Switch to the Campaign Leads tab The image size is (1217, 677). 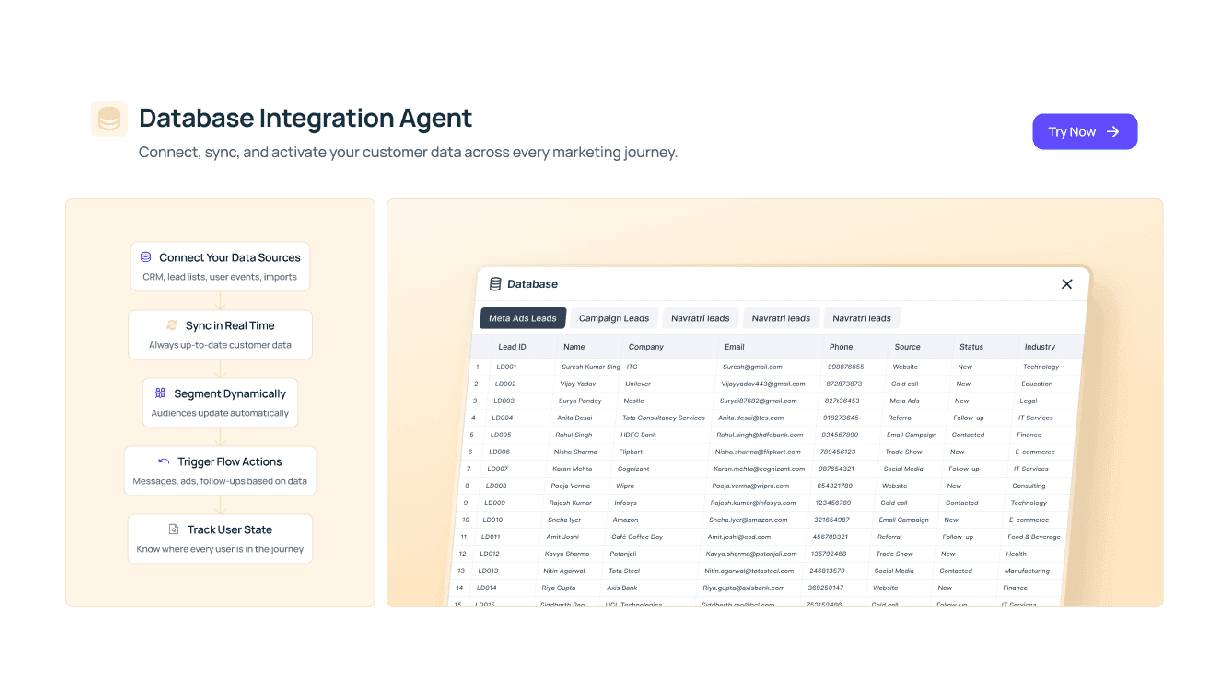(614, 318)
